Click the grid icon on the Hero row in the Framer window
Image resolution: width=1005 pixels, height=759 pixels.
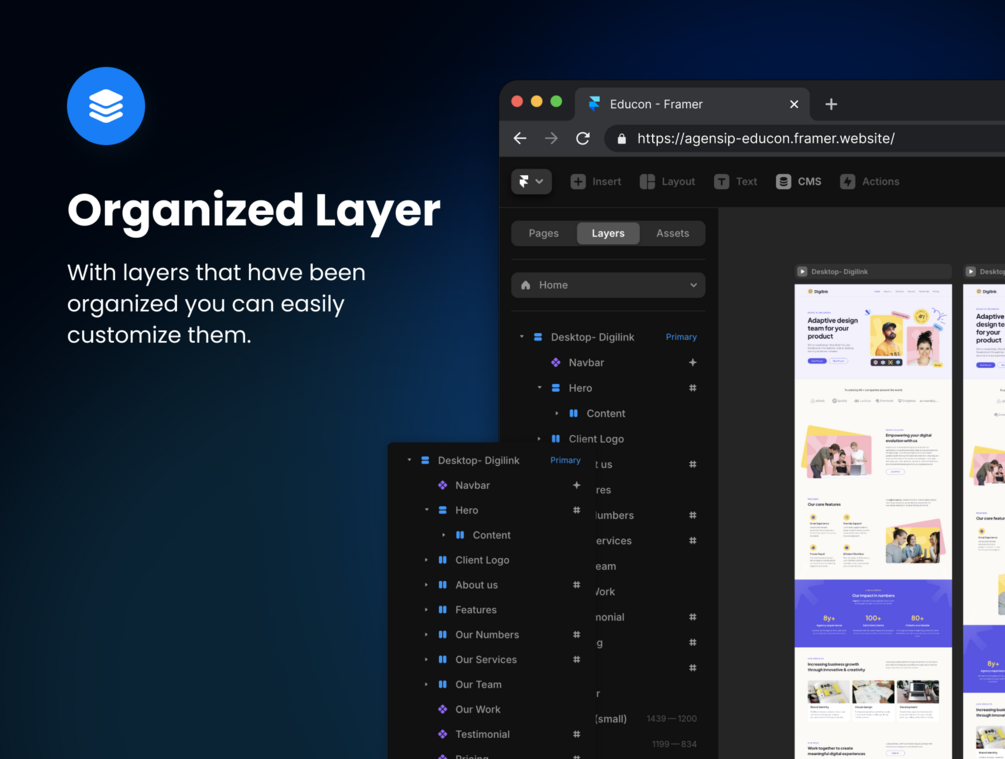click(x=693, y=388)
